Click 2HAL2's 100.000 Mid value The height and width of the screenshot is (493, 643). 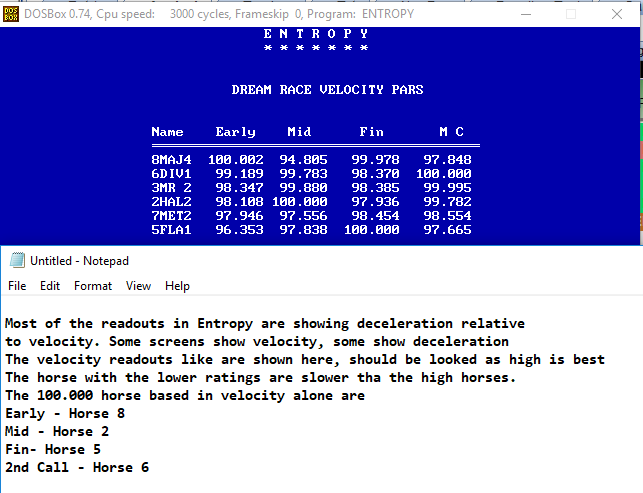300,201
